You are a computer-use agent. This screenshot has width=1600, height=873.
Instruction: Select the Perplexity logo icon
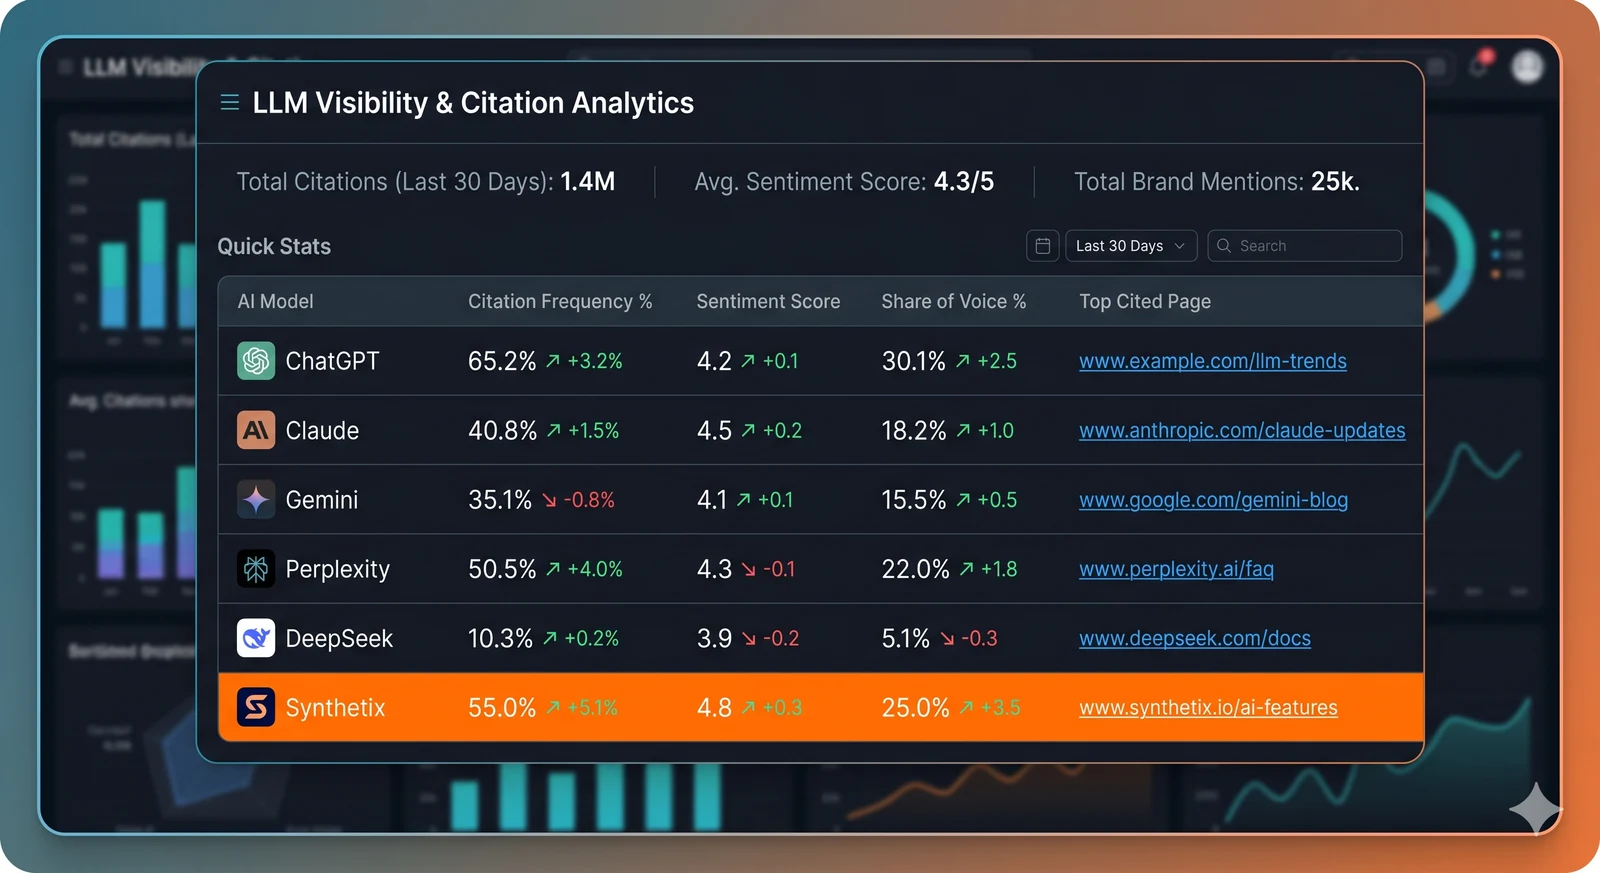click(256, 568)
